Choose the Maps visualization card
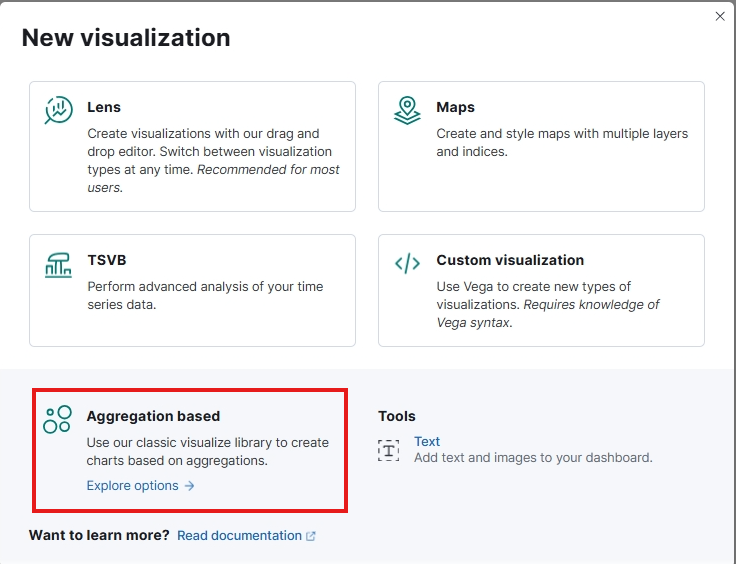Screen dimensions: 736x564 point(541,146)
